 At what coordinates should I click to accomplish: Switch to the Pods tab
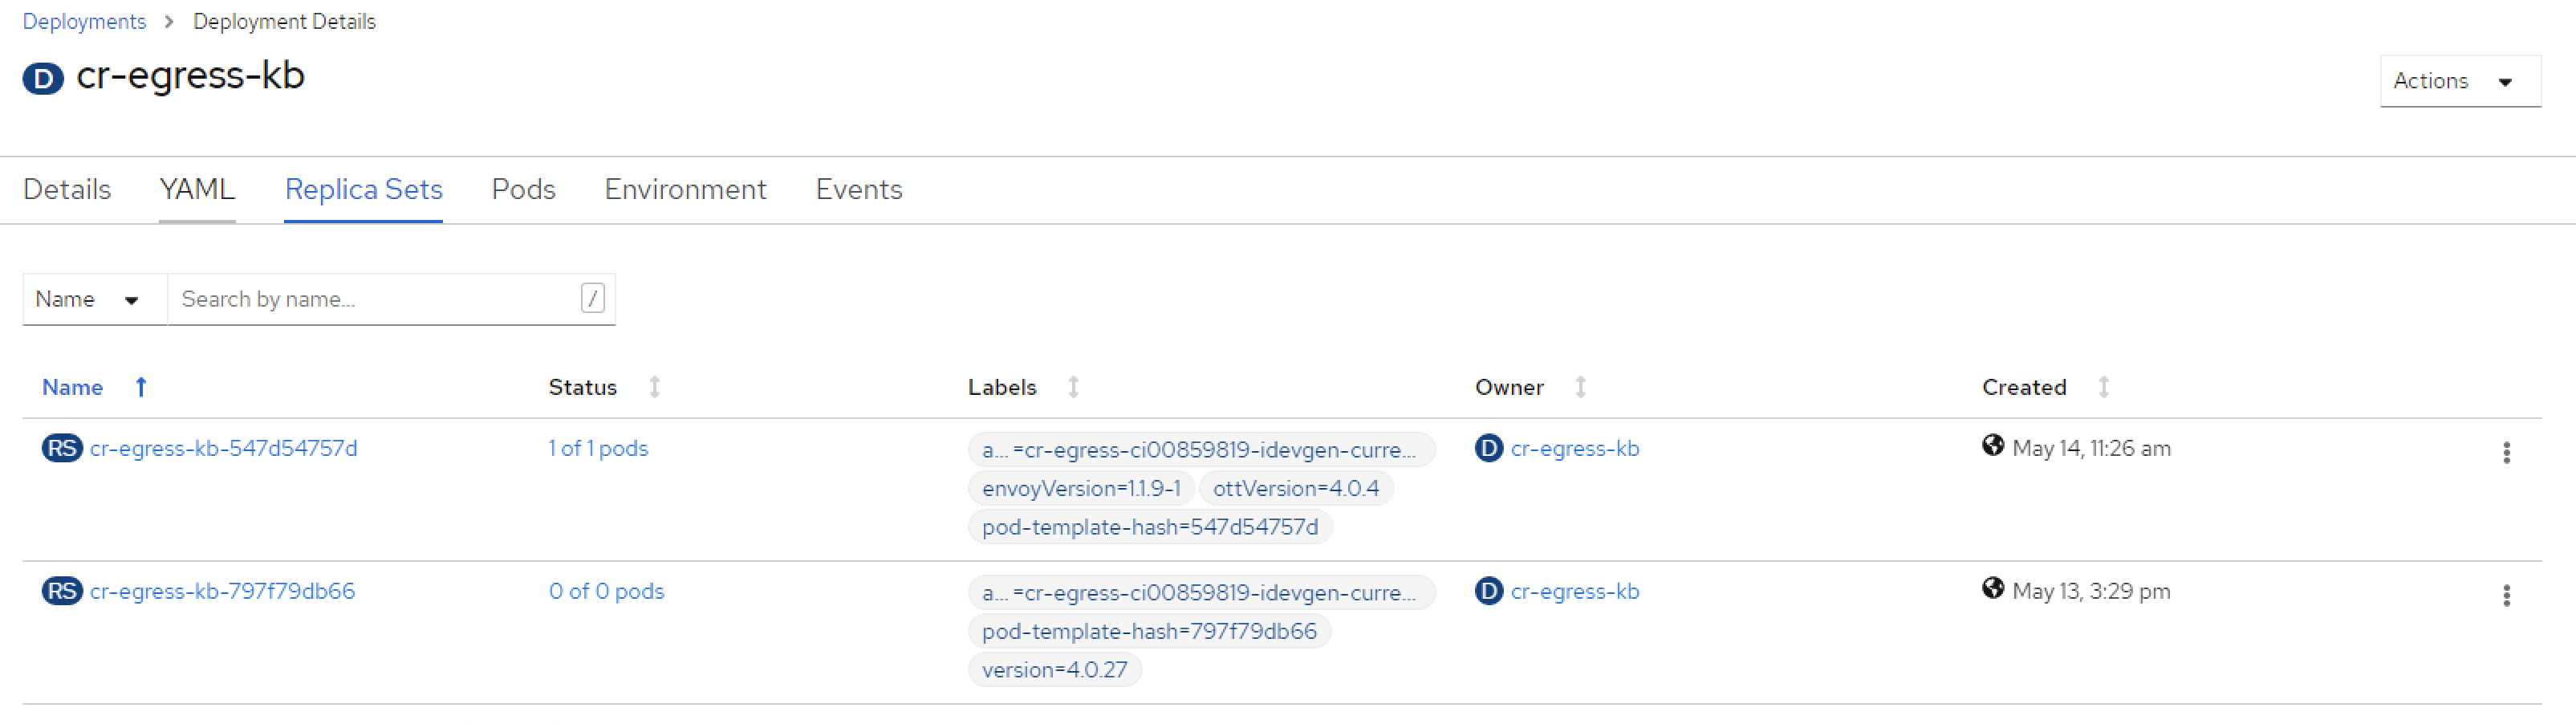click(x=523, y=189)
